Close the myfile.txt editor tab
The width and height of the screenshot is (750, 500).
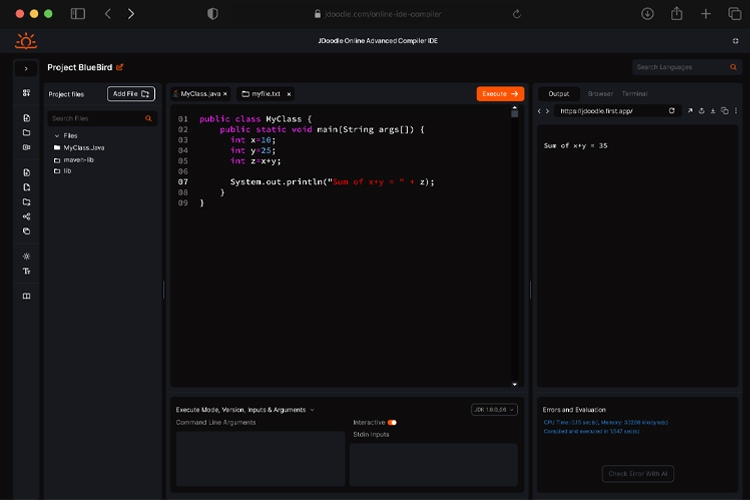tap(289, 93)
